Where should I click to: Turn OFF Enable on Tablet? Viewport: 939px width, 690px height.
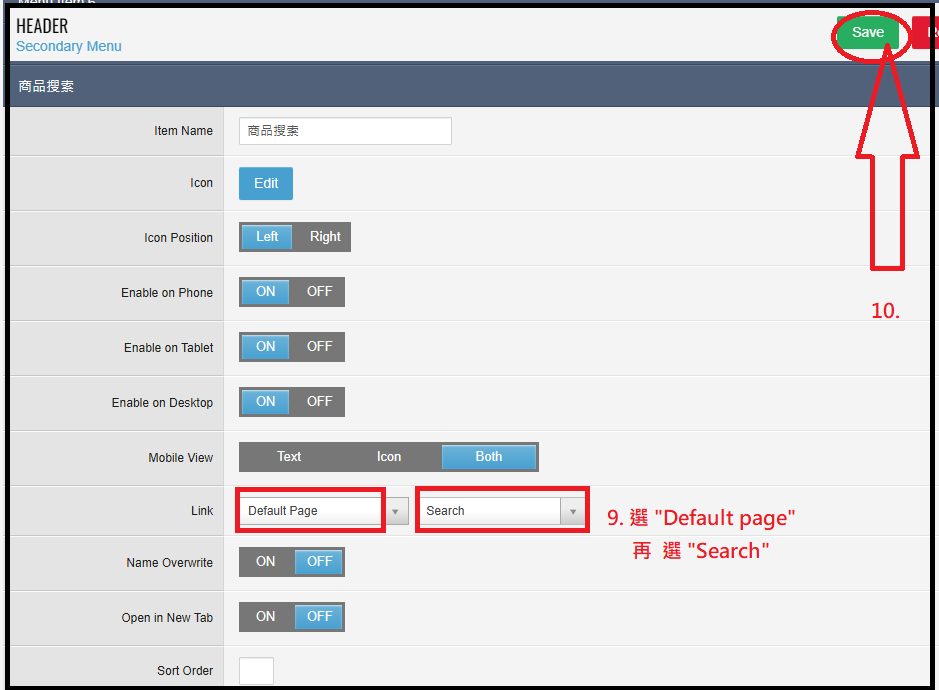pyautogui.click(x=319, y=347)
